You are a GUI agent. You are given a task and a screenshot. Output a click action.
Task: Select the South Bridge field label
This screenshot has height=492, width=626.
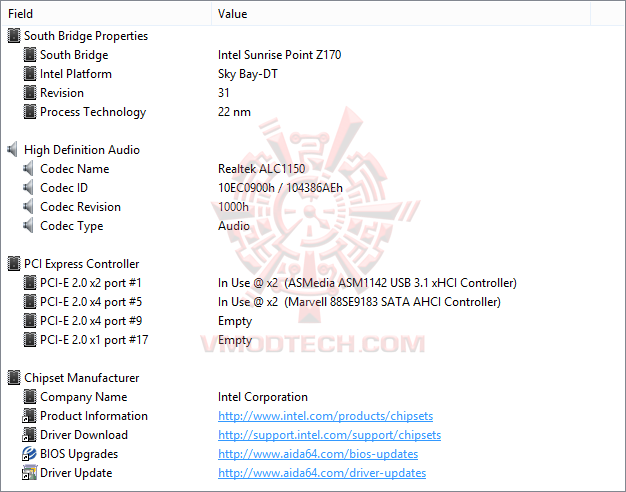(x=74, y=55)
